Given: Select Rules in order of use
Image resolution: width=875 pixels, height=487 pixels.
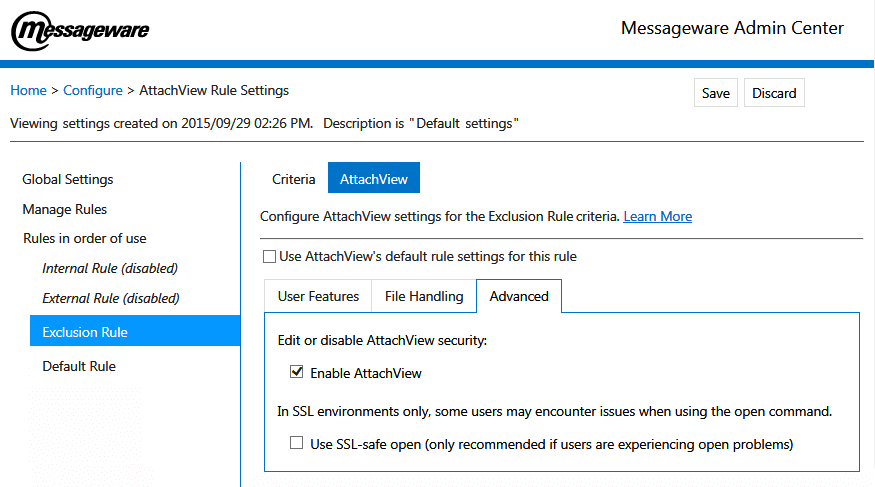Looking at the screenshot, I should tap(85, 238).
